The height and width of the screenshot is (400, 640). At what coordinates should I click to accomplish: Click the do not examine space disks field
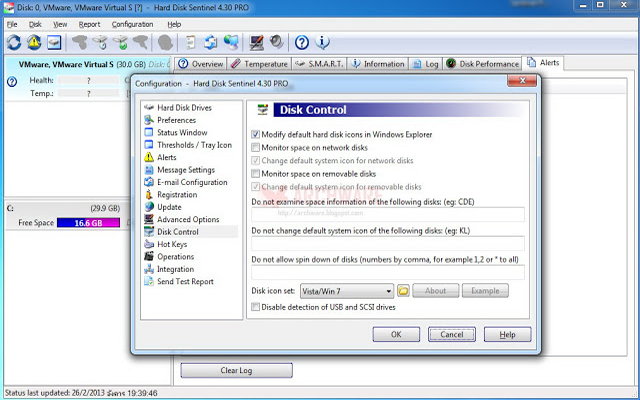point(388,214)
